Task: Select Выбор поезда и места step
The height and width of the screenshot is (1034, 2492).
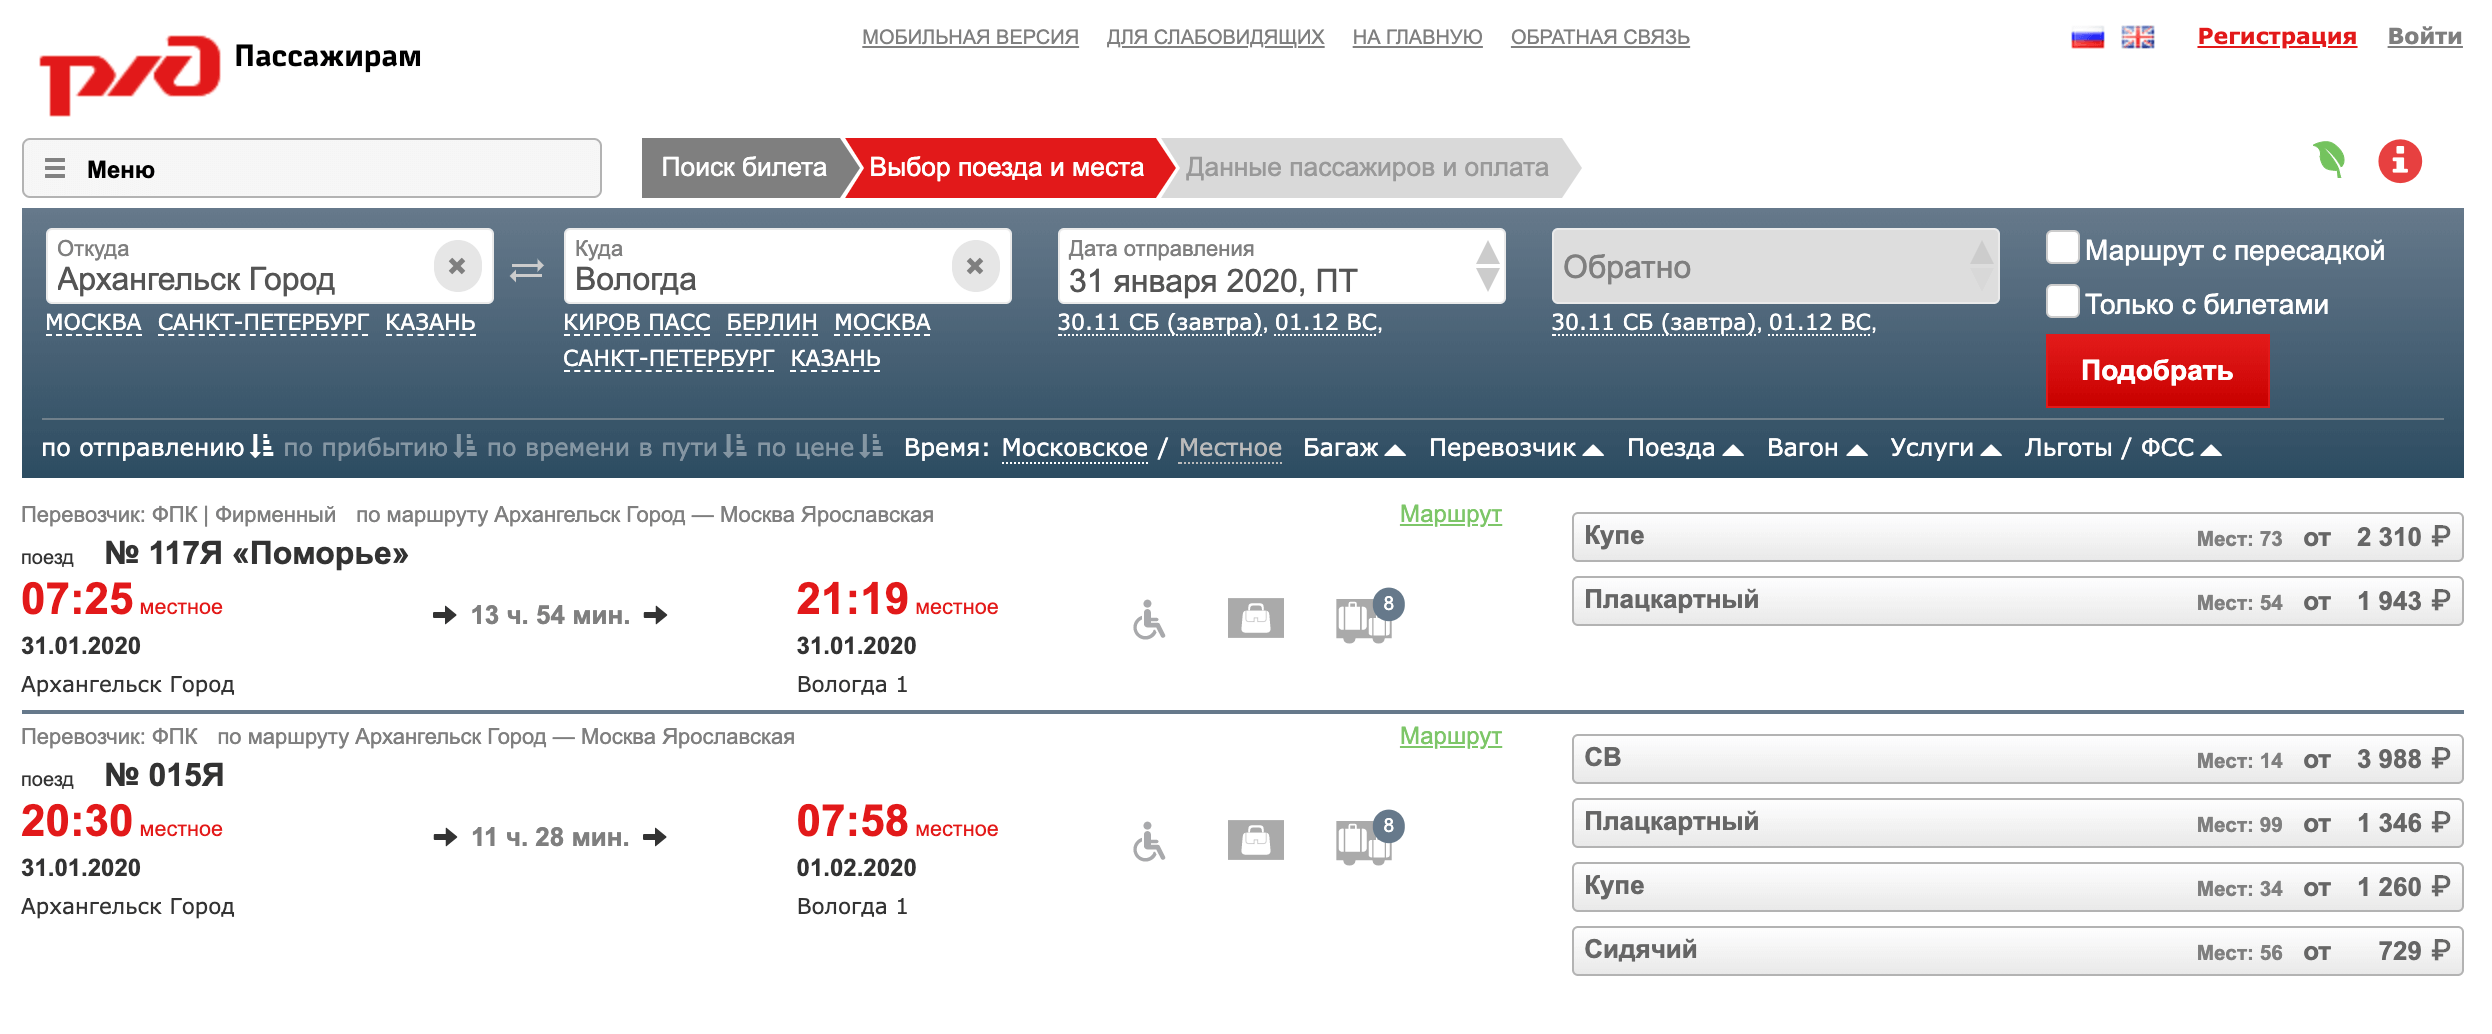Action: [1006, 167]
